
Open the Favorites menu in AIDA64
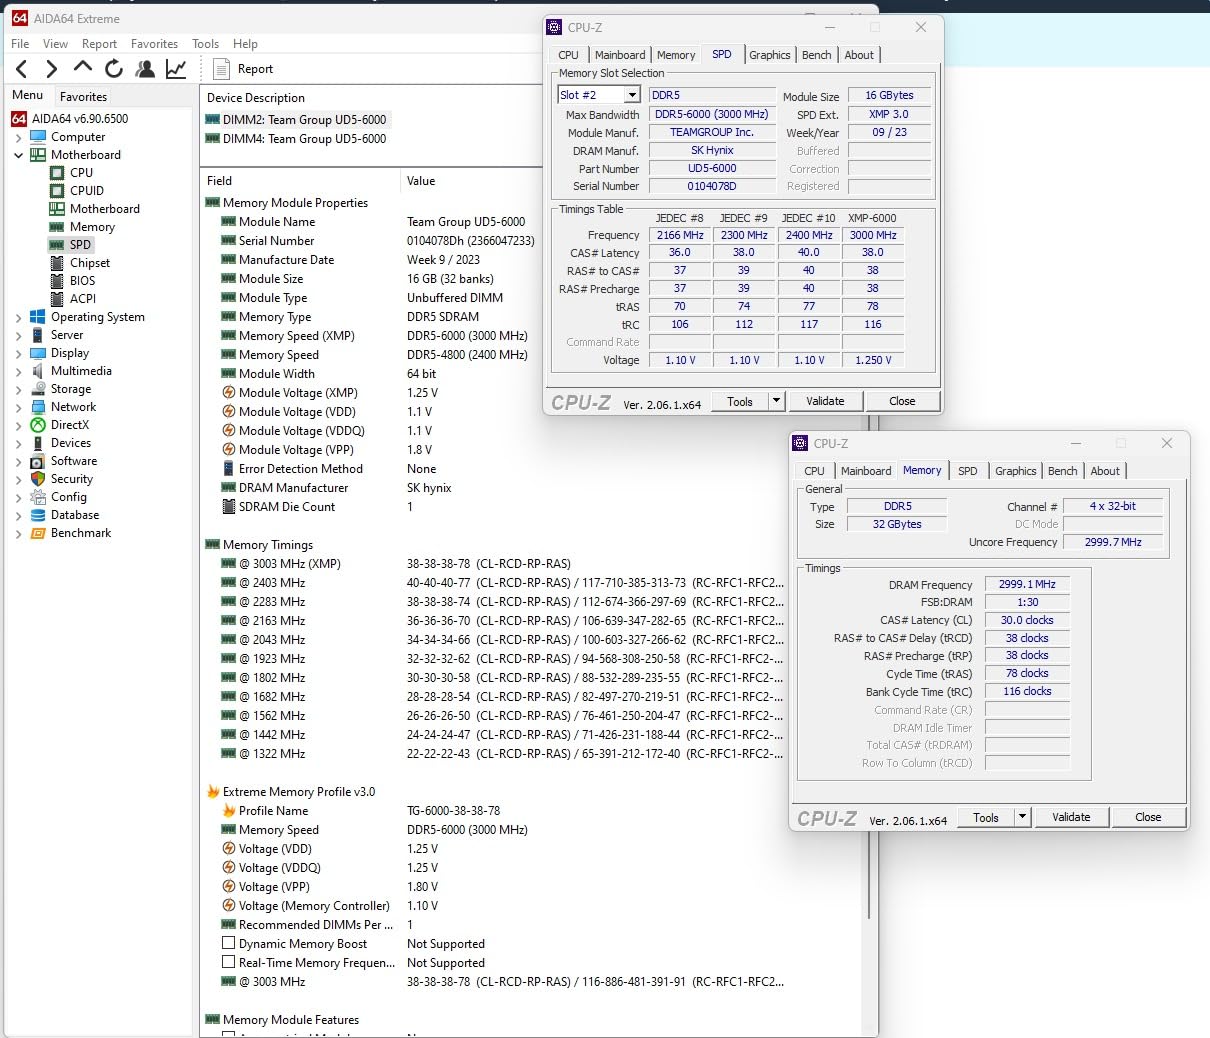click(154, 44)
